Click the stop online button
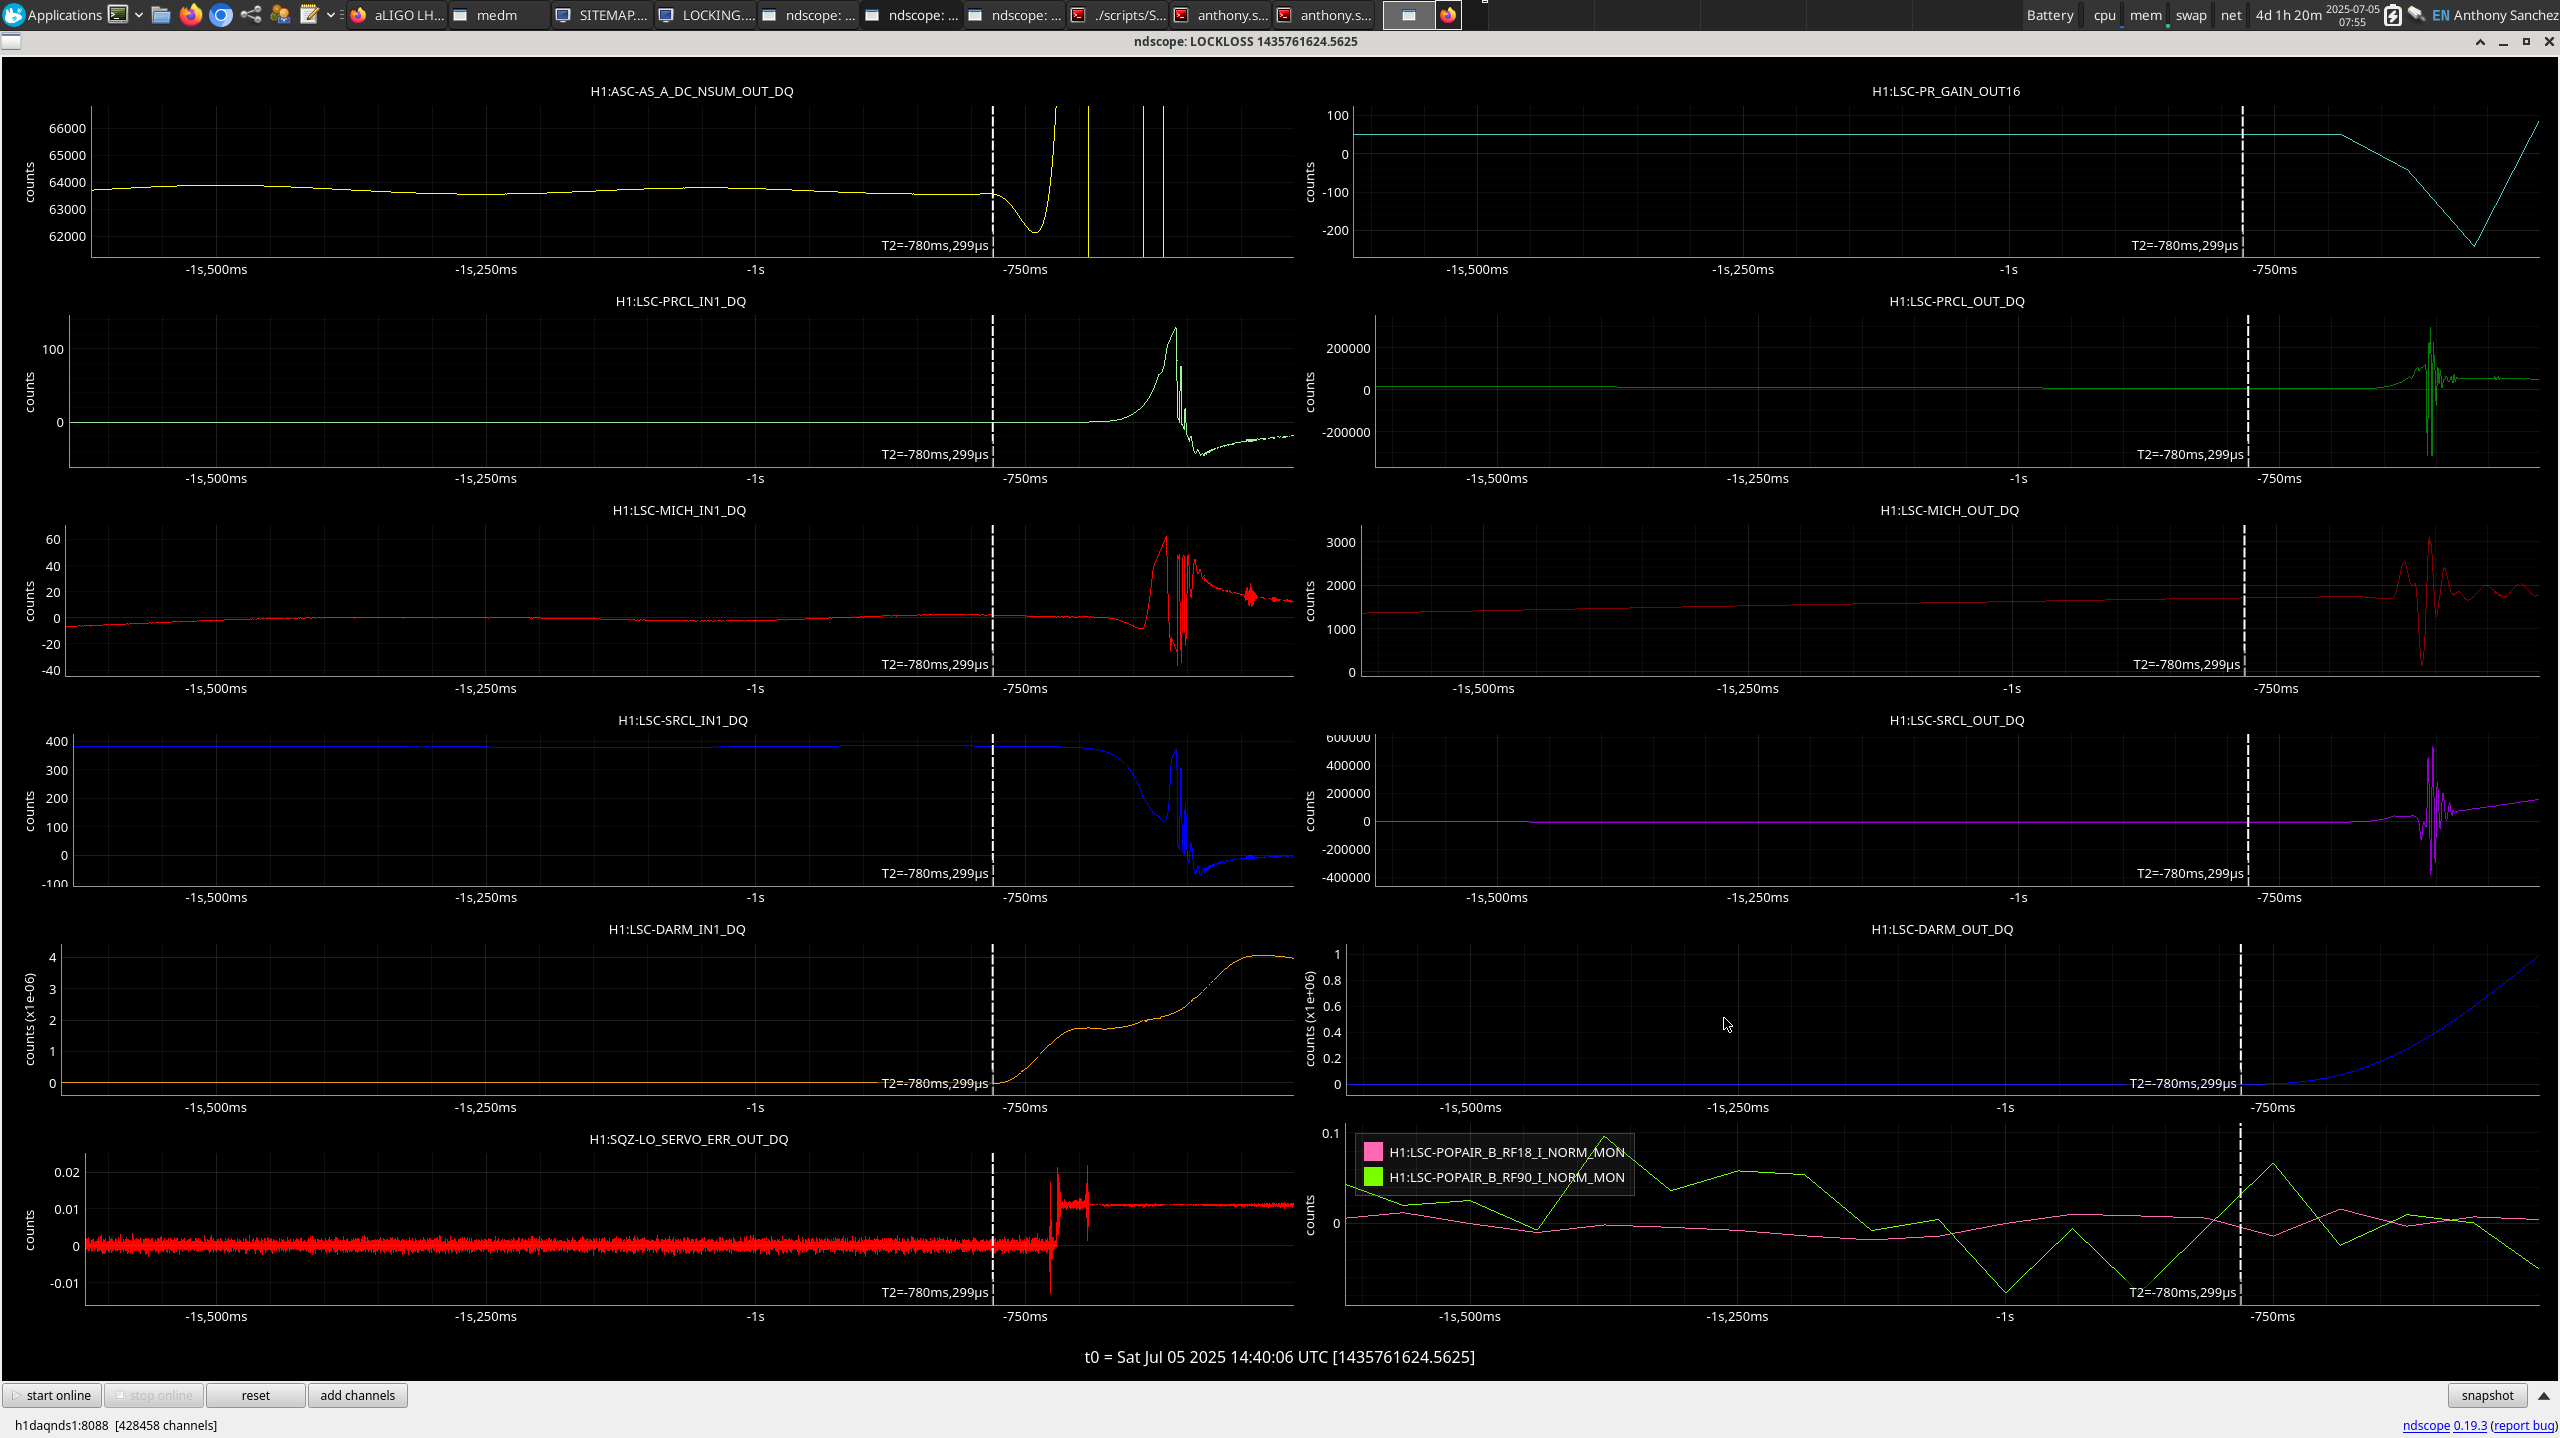 point(154,1395)
